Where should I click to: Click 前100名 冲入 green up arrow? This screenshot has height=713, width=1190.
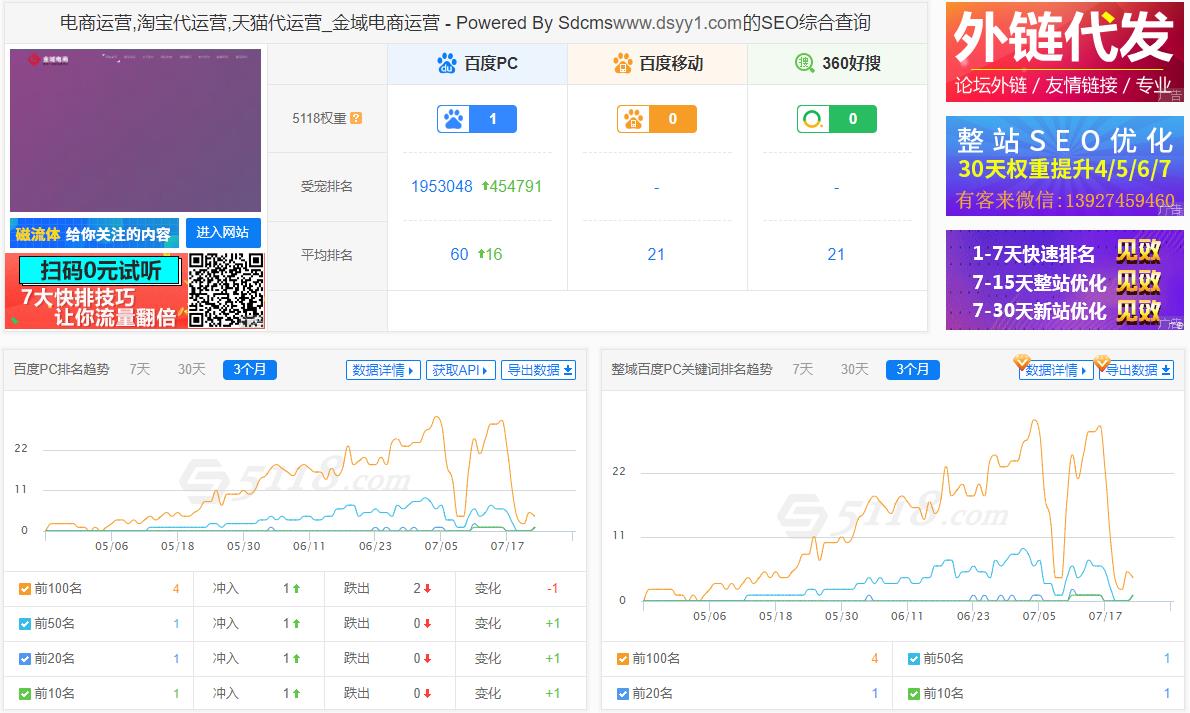[x=297, y=588]
